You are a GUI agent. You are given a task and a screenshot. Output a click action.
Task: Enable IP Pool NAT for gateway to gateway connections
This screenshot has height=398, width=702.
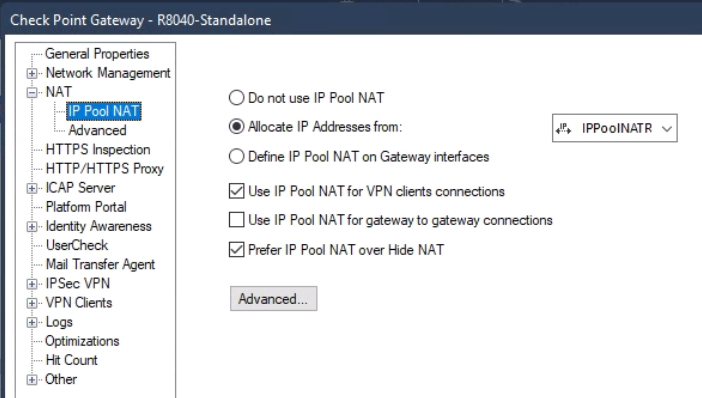(236, 220)
